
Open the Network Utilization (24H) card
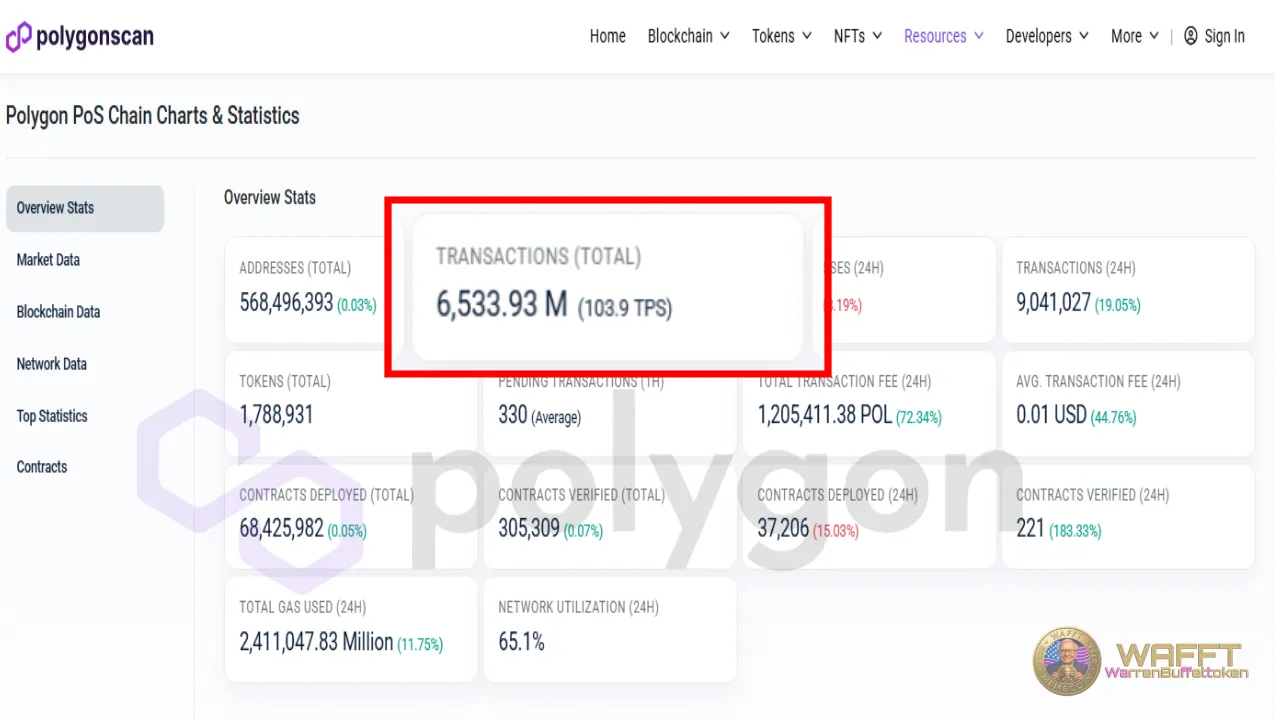tap(609, 628)
